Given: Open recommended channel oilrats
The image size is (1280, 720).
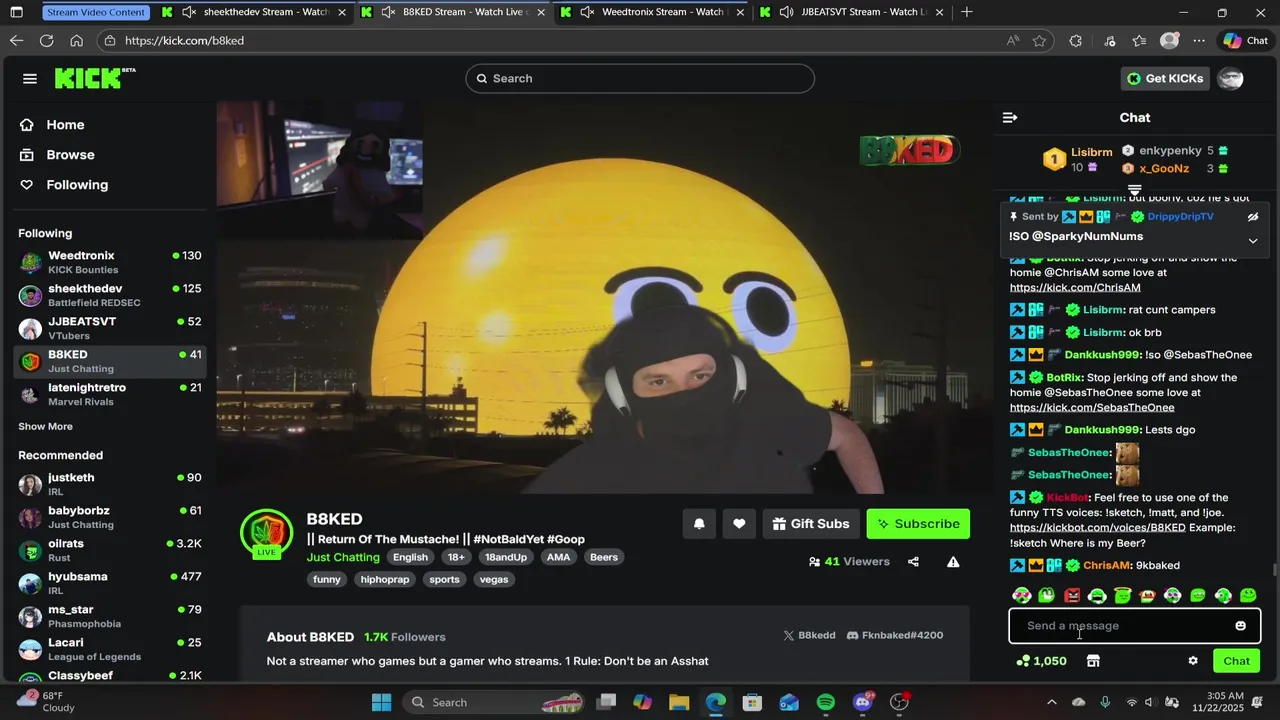Looking at the screenshot, I should pyautogui.click(x=110, y=550).
